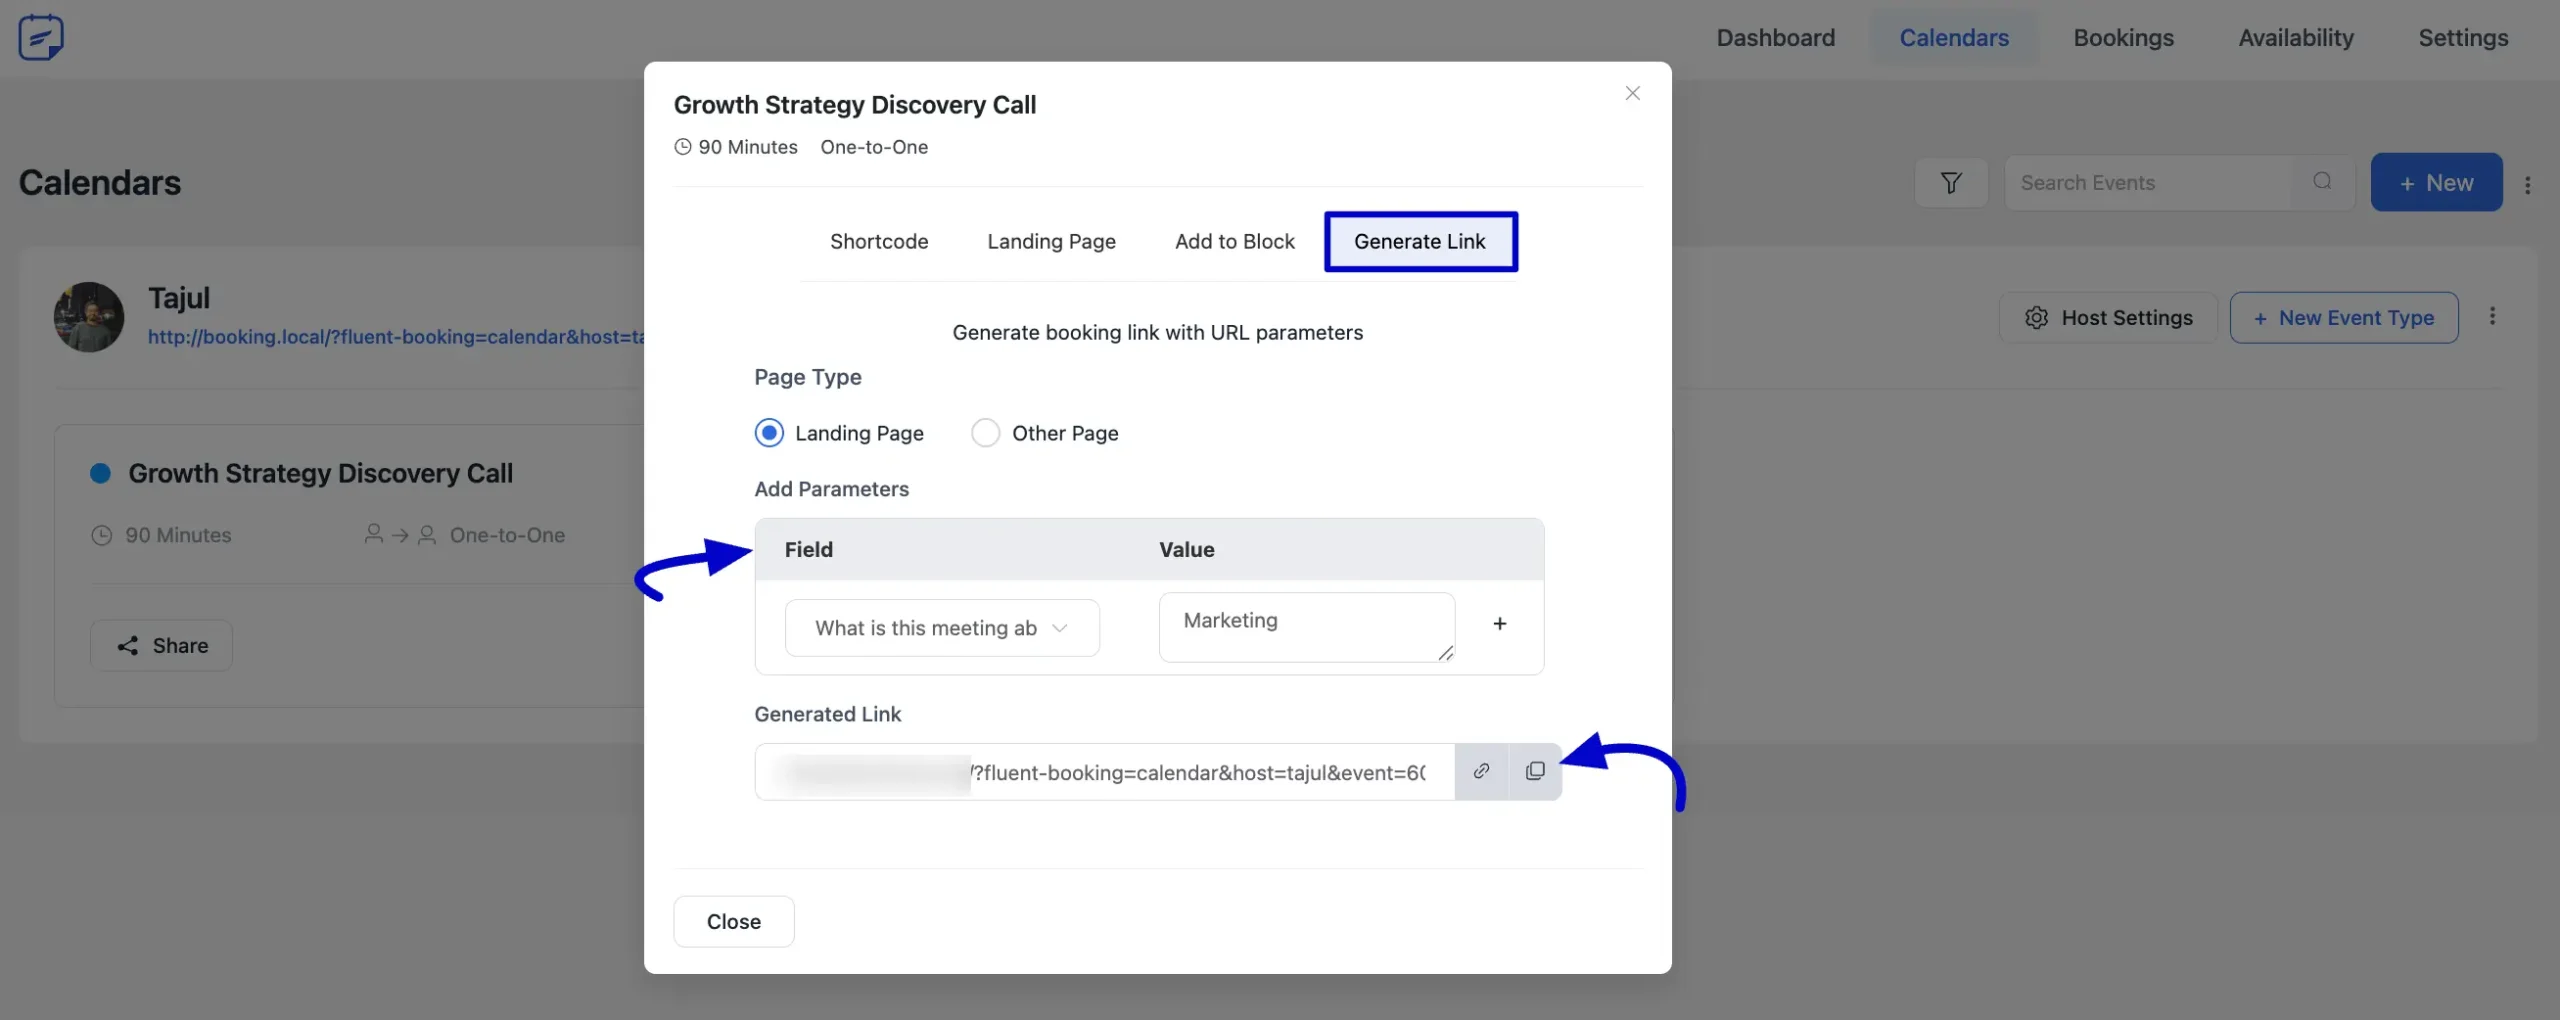Click the search magnifier icon

click(x=2322, y=182)
